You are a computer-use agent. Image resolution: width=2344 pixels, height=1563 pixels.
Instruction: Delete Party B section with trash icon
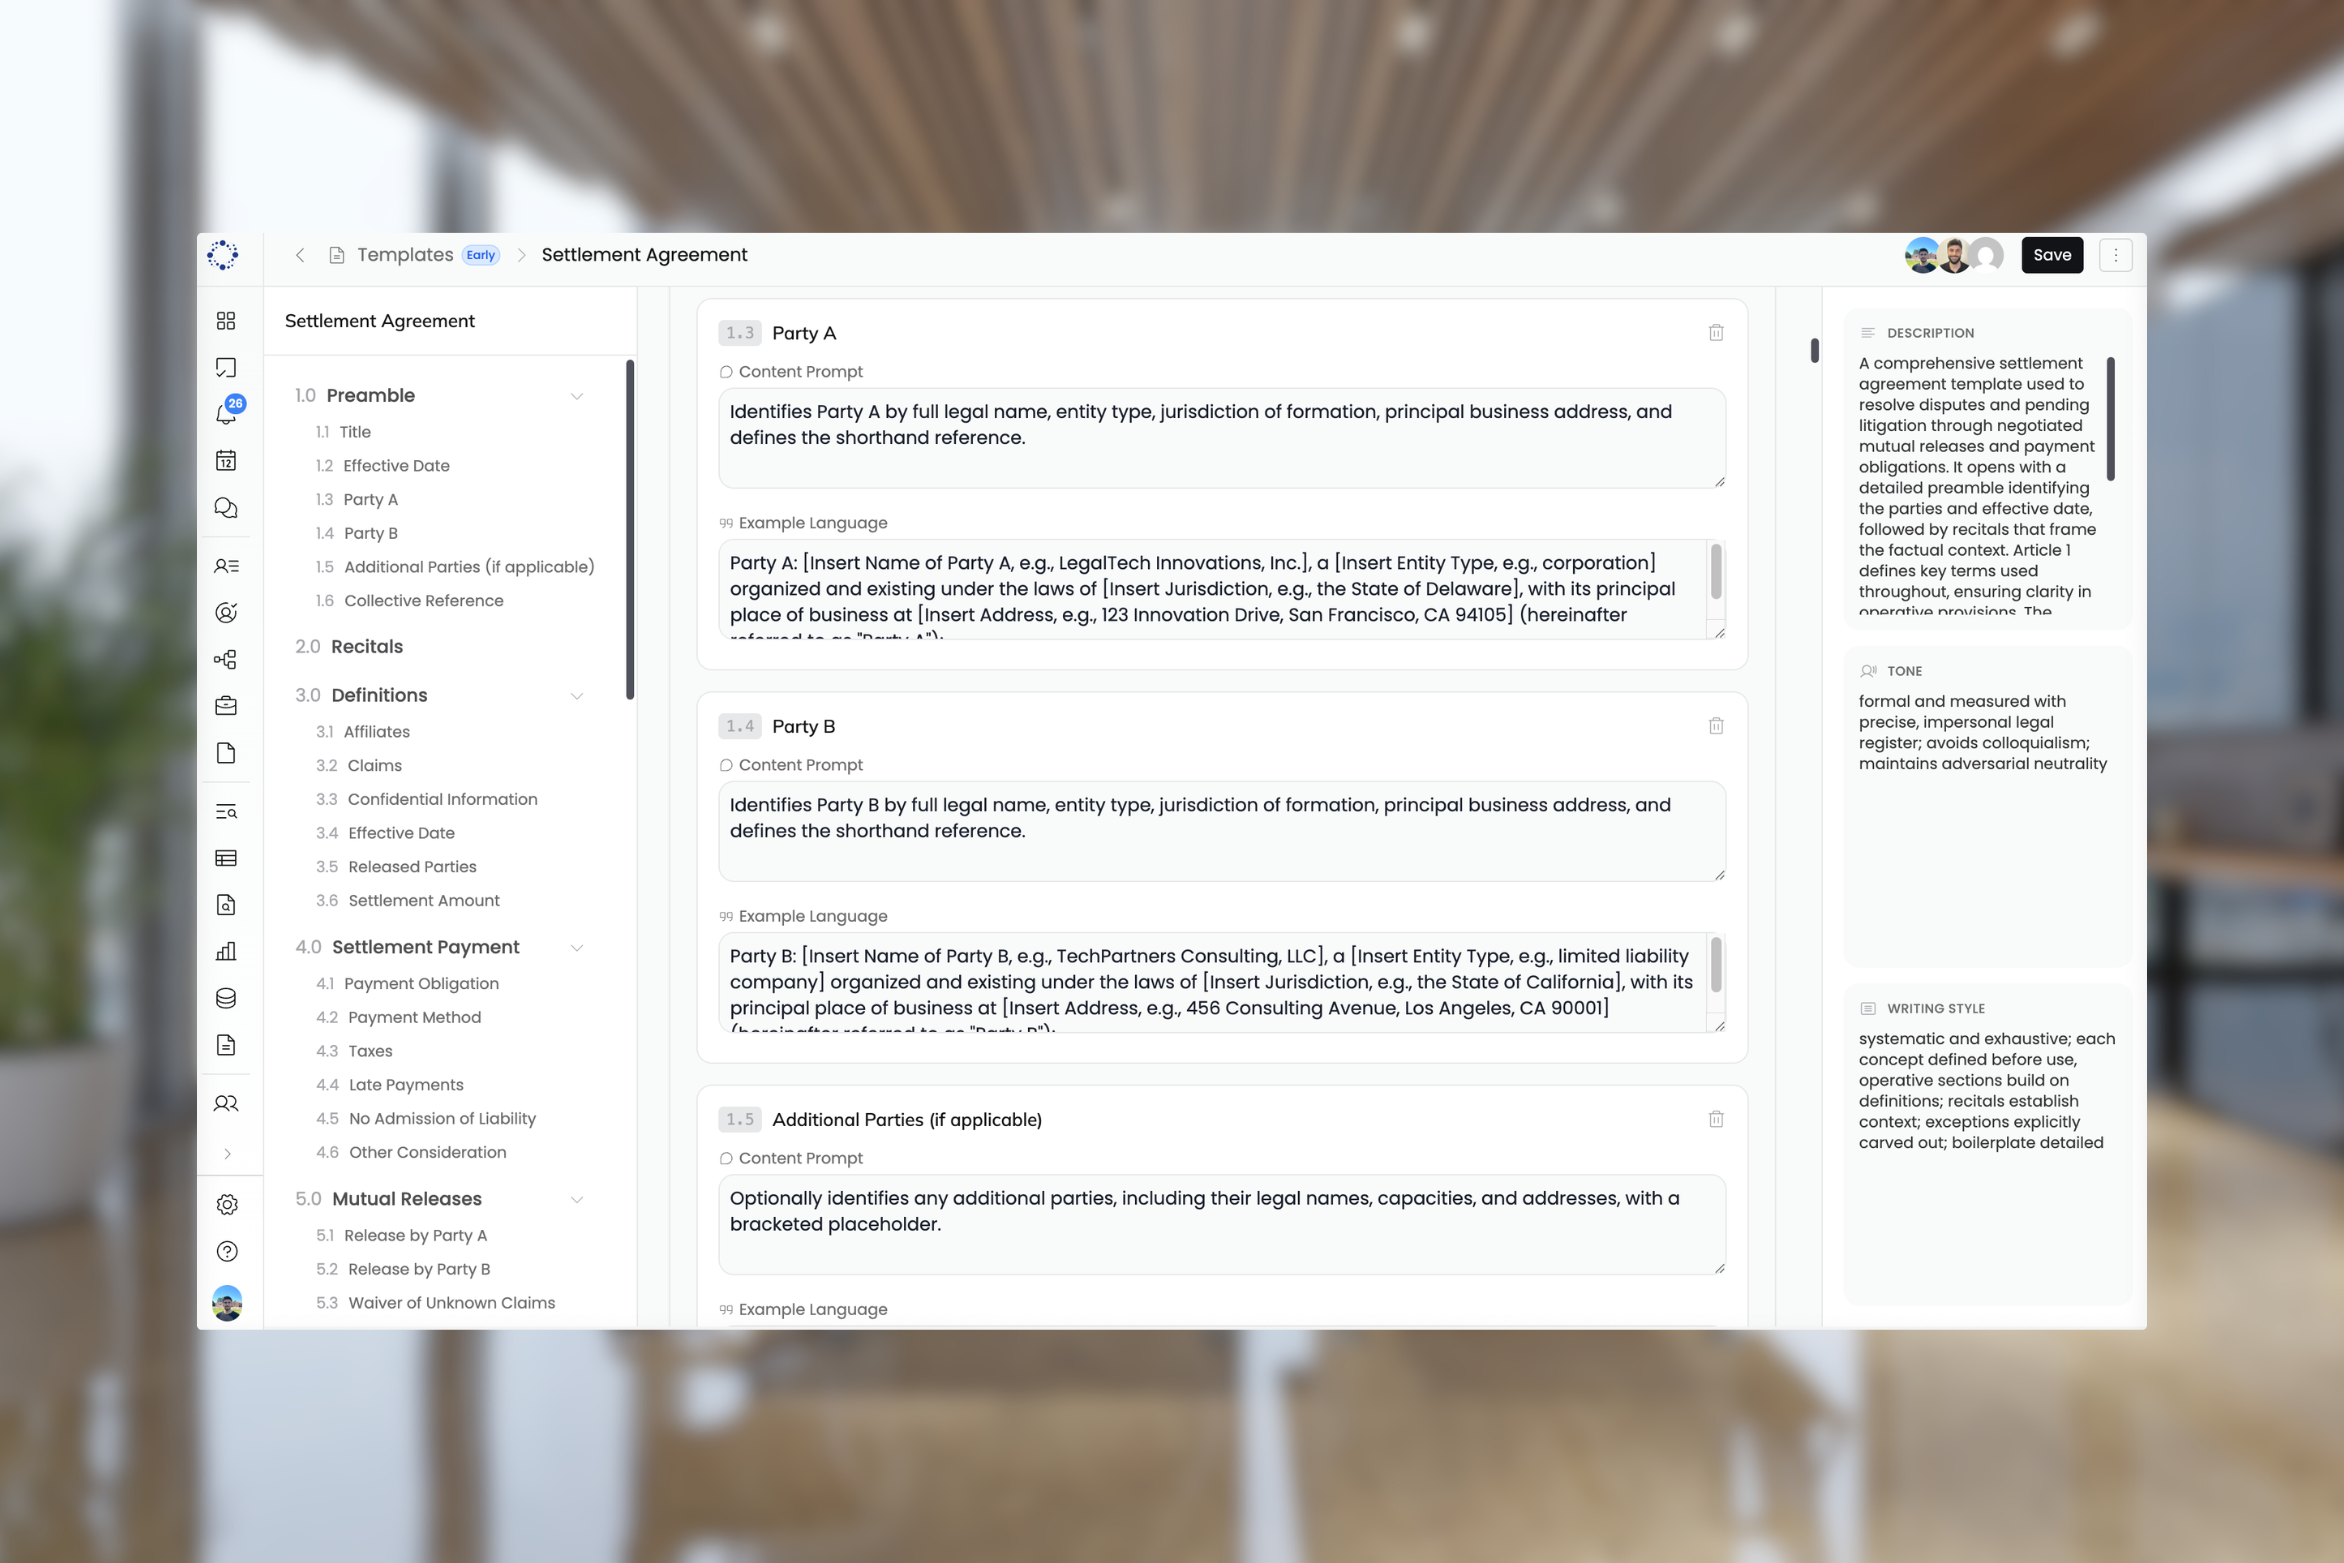tap(1716, 726)
